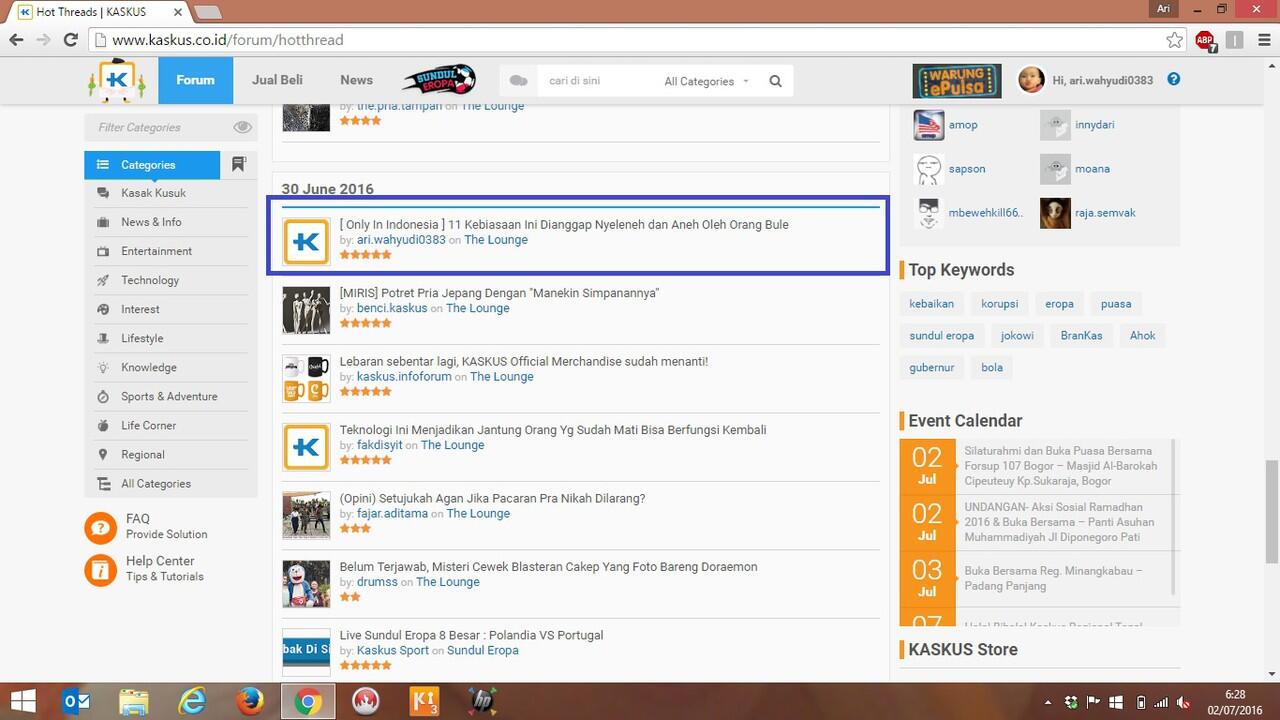The height and width of the screenshot is (720, 1280).
Task: Open the username ari.wahyudi0383 greeting
Action: (x=1102, y=80)
